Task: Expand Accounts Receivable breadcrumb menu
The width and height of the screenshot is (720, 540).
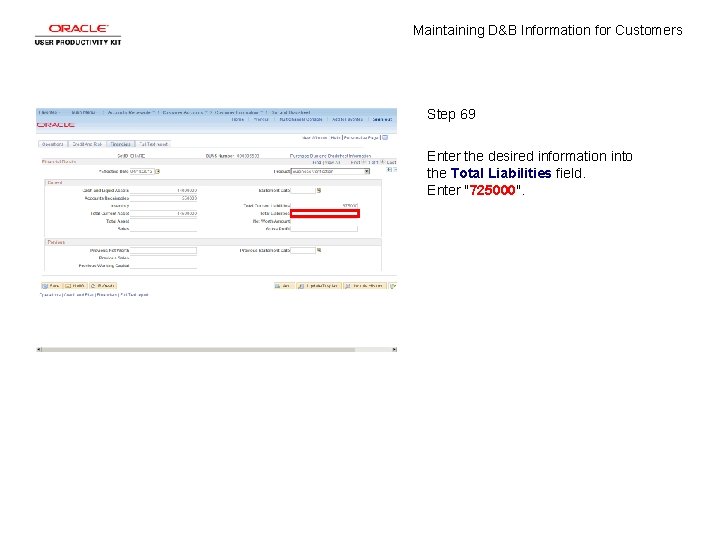Action: (130, 112)
